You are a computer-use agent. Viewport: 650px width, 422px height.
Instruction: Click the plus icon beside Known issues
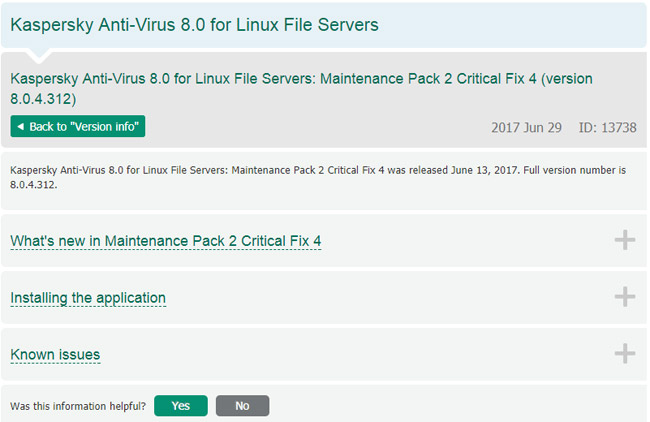(x=624, y=354)
